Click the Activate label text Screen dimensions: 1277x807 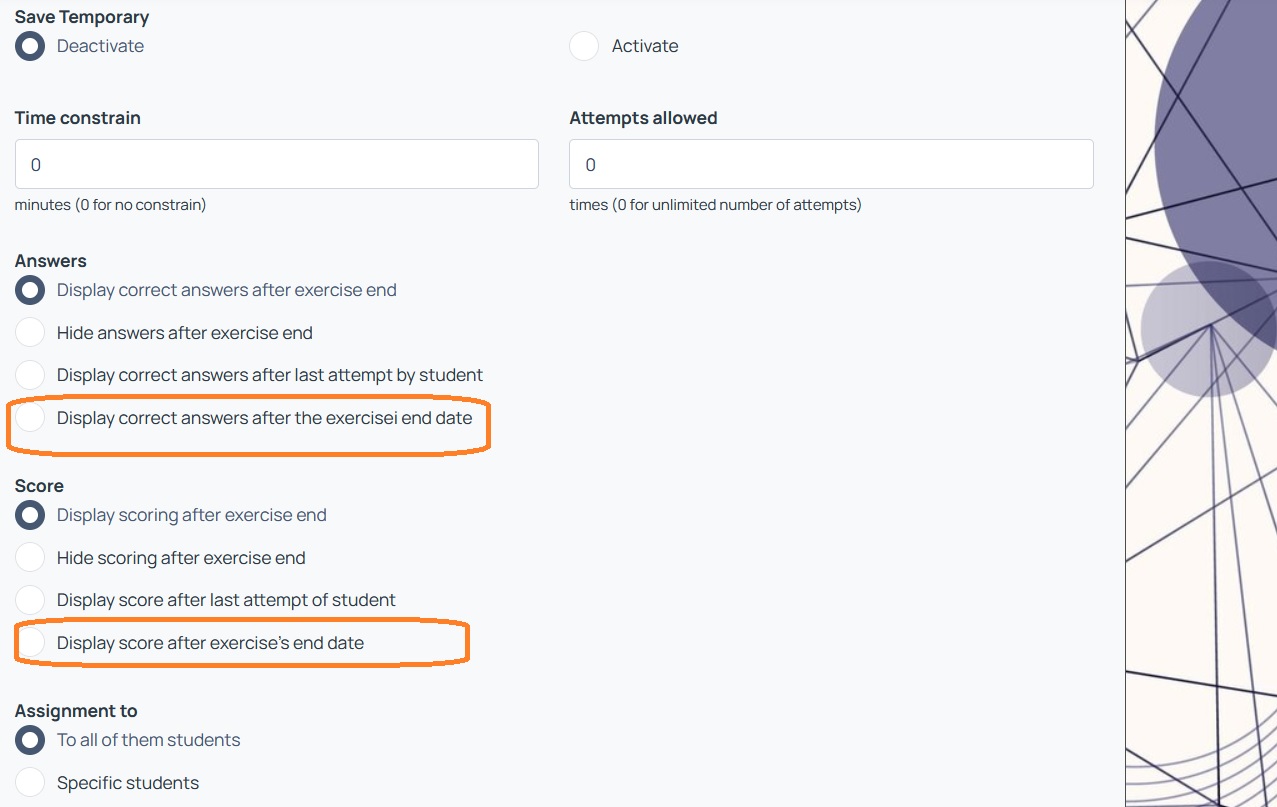[x=645, y=46]
